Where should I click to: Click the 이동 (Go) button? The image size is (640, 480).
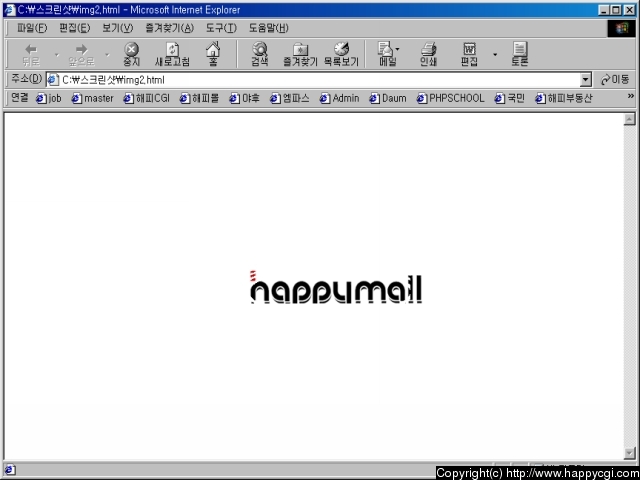point(615,80)
